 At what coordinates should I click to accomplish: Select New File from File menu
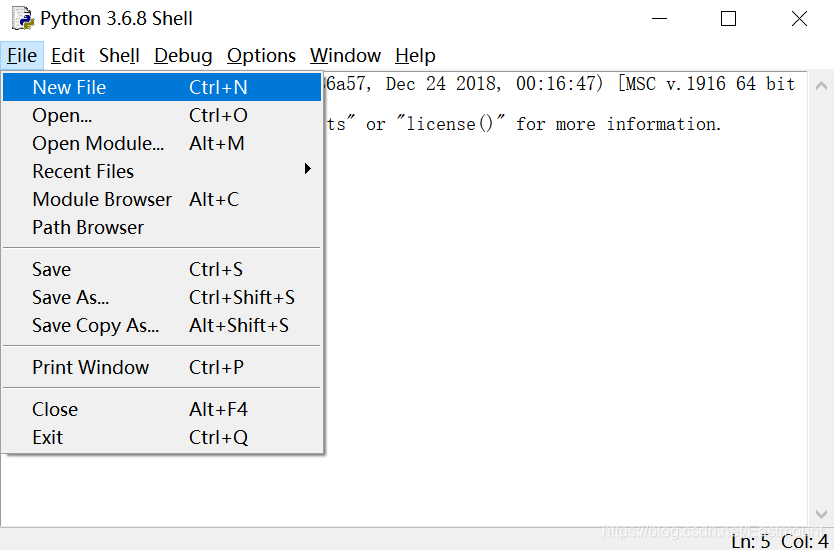pyautogui.click(x=69, y=87)
